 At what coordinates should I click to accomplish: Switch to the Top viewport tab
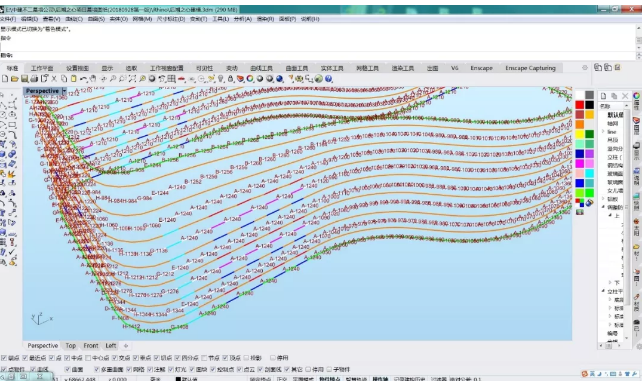(x=71, y=346)
